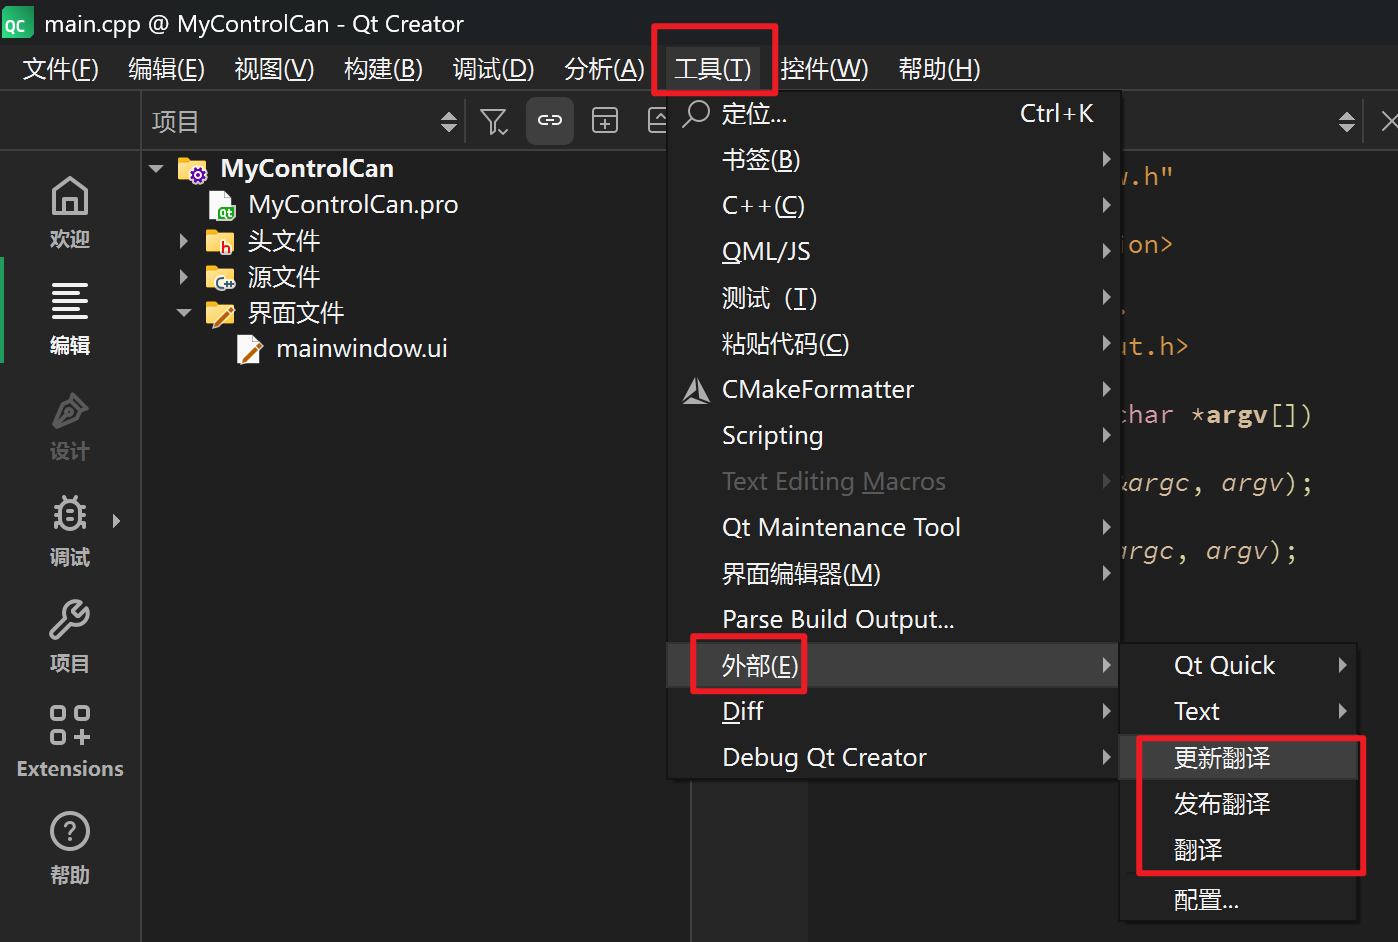Select the 头文件 tree row
The width and height of the screenshot is (1398, 942).
click(x=284, y=241)
